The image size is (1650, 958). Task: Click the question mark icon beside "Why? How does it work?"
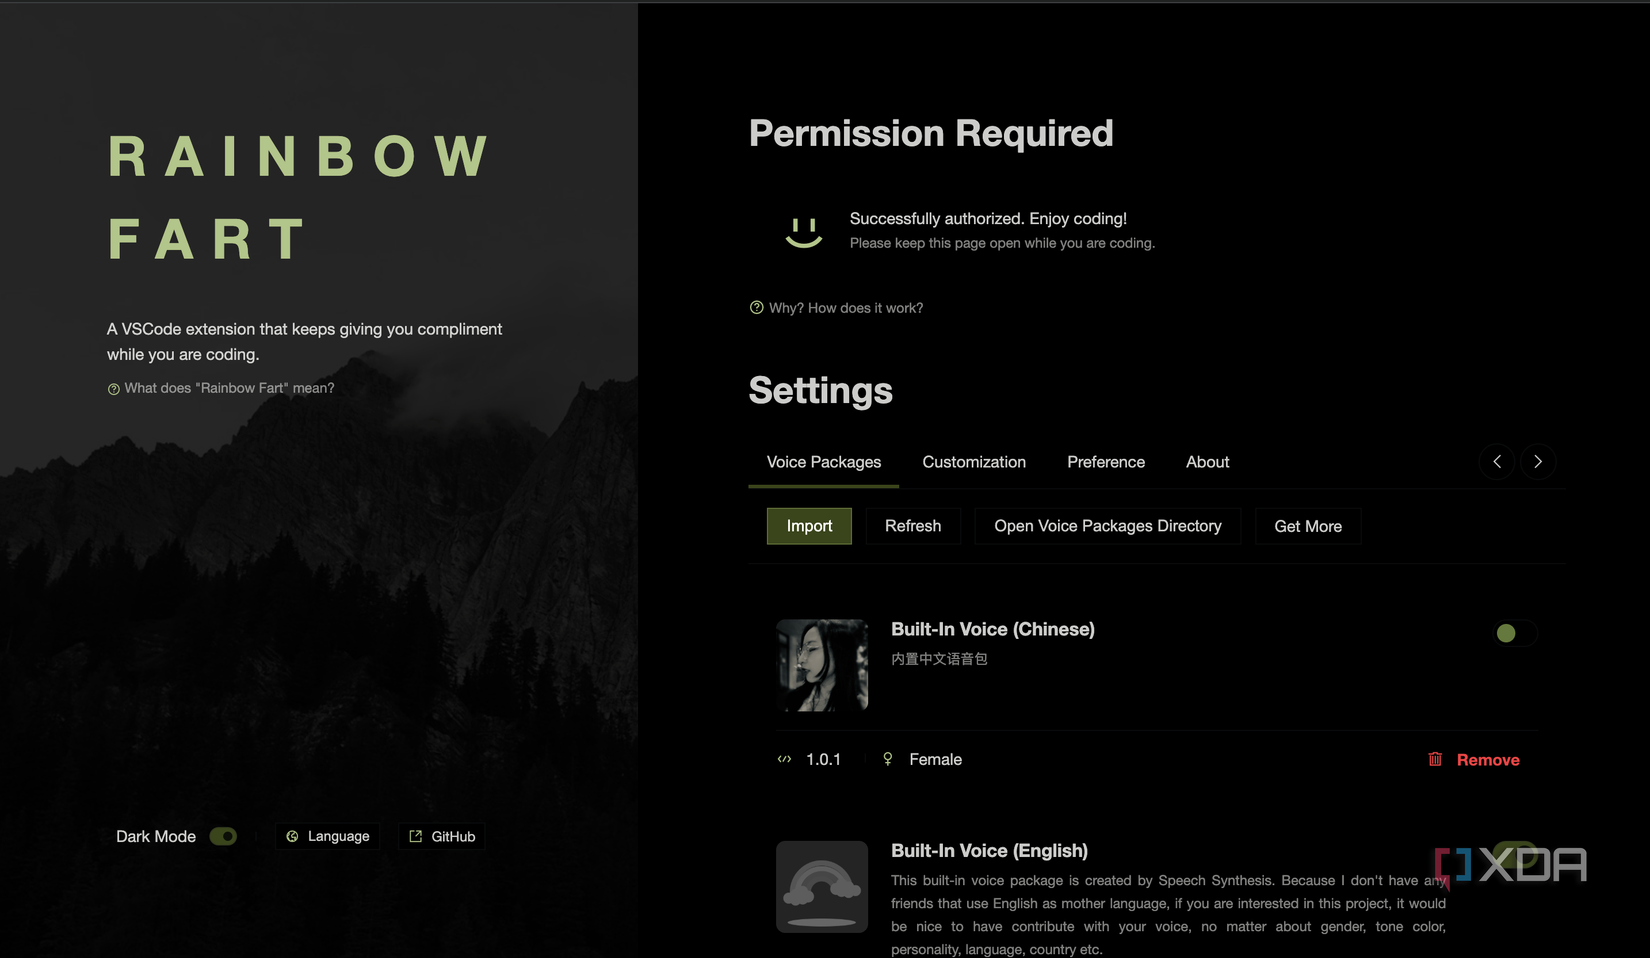tap(756, 308)
